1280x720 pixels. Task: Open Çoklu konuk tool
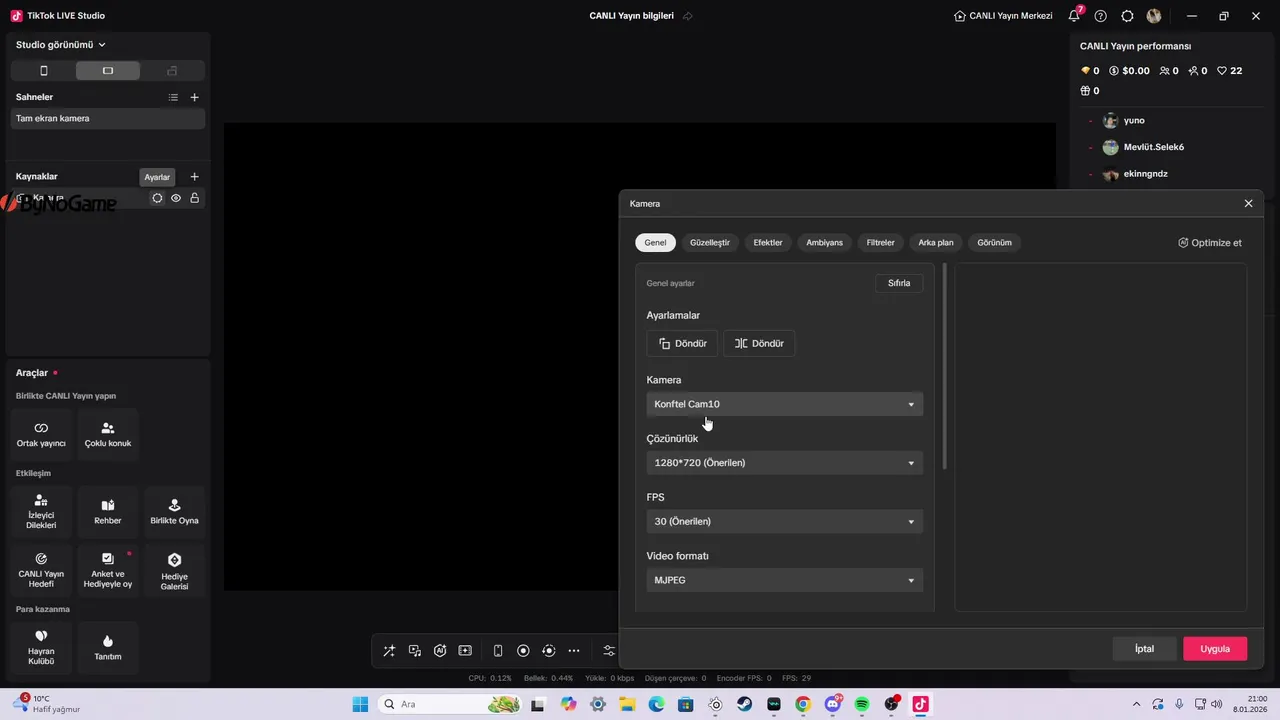[x=108, y=434]
